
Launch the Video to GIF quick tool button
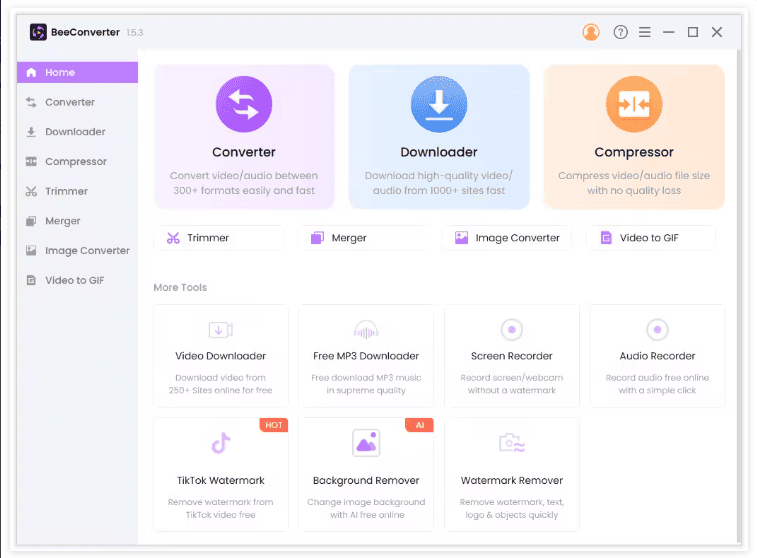[651, 238]
